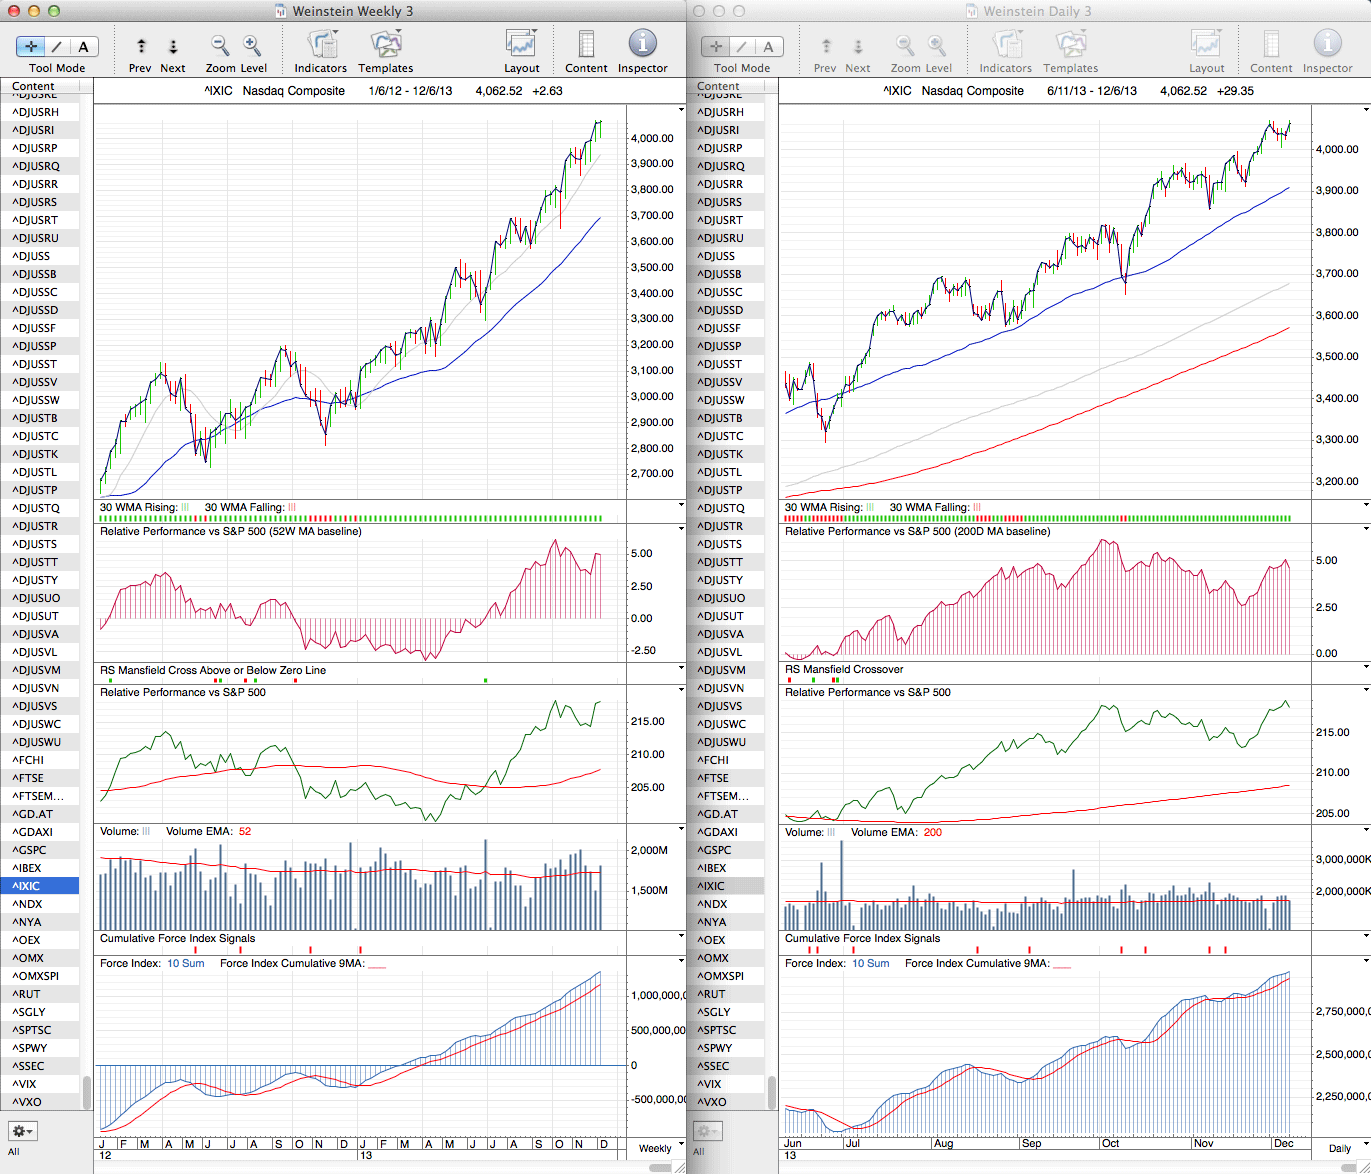Click the Next arrow in Weekly toolbar
The image size is (1371, 1174).
[x=173, y=46]
